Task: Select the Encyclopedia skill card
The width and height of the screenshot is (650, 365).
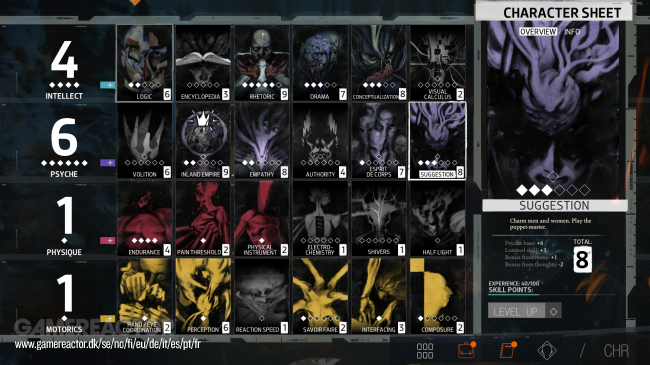Action: (203, 63)
